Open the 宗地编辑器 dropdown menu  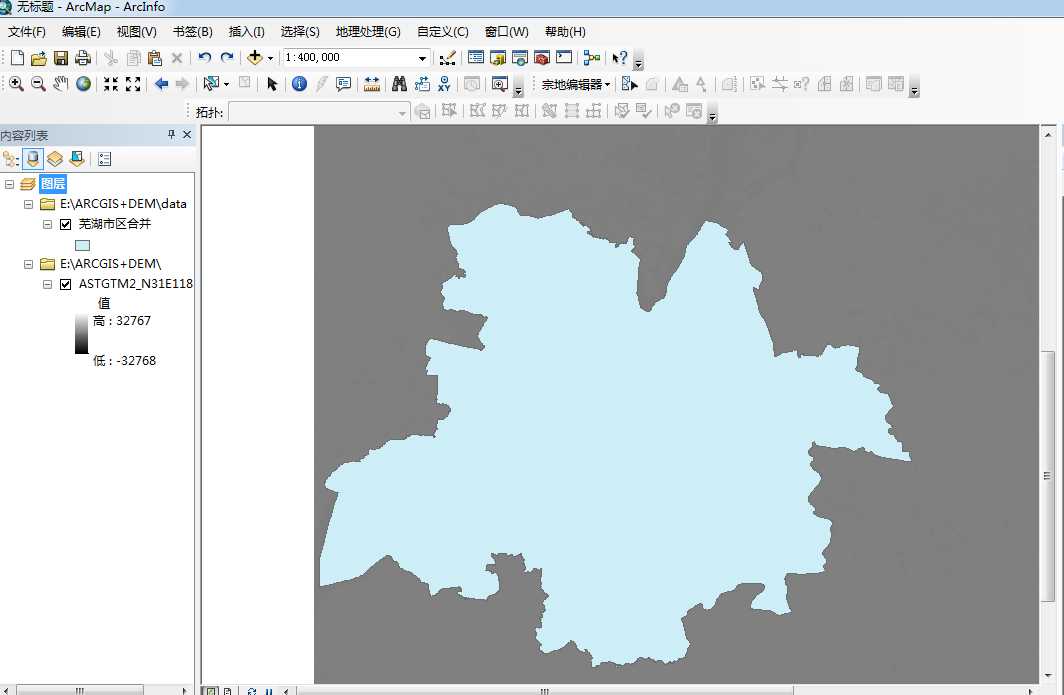pyautogui.click(x=575, y=84)
